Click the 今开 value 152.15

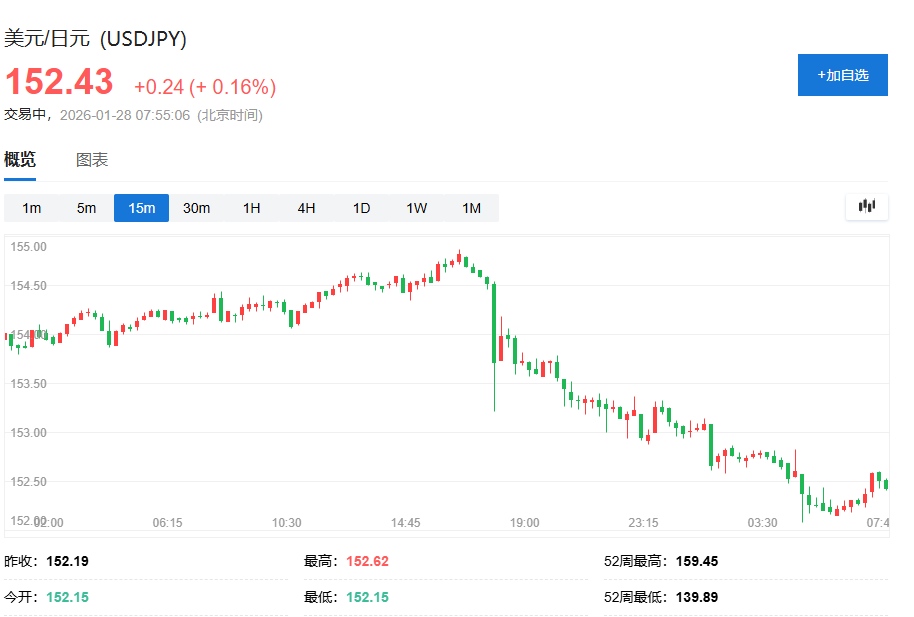(67, 597)
